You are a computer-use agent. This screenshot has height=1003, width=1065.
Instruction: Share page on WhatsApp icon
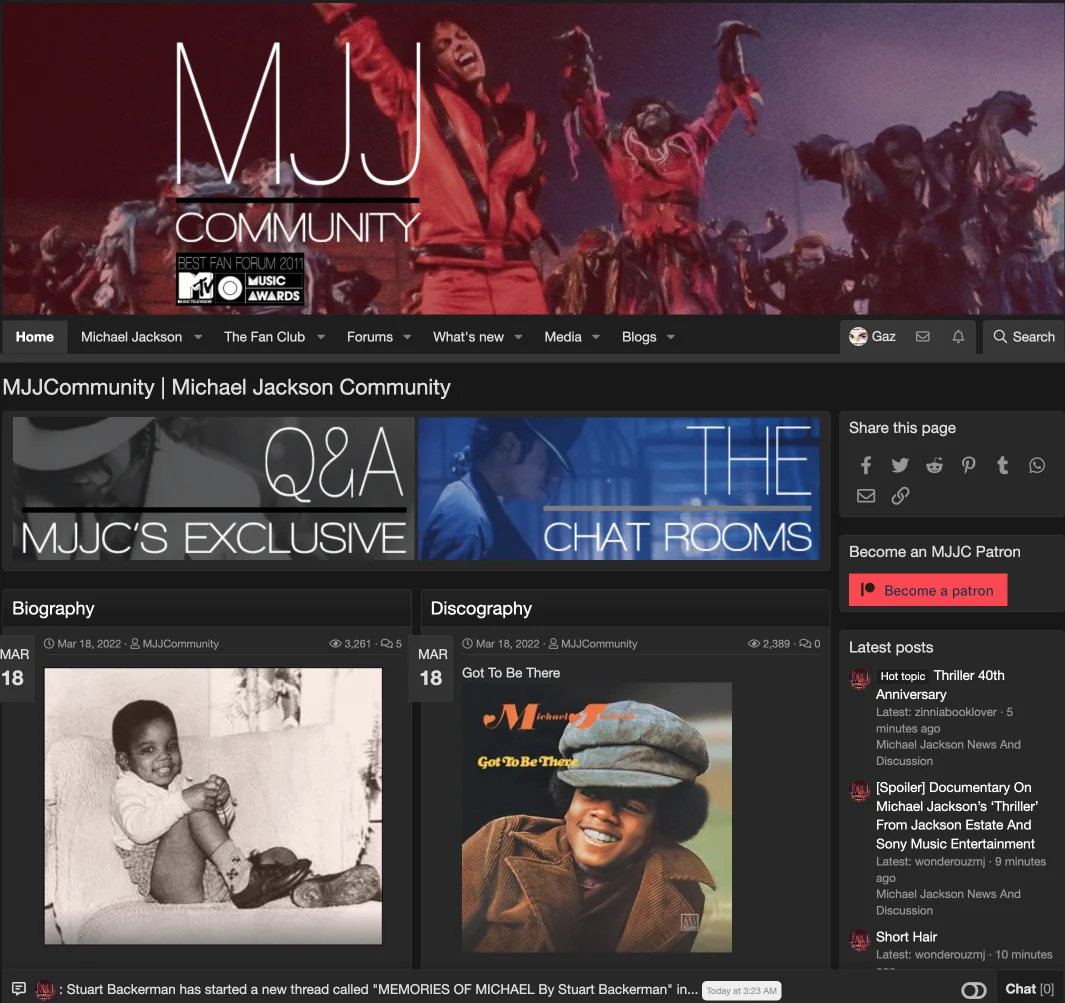coord(1036,465)
